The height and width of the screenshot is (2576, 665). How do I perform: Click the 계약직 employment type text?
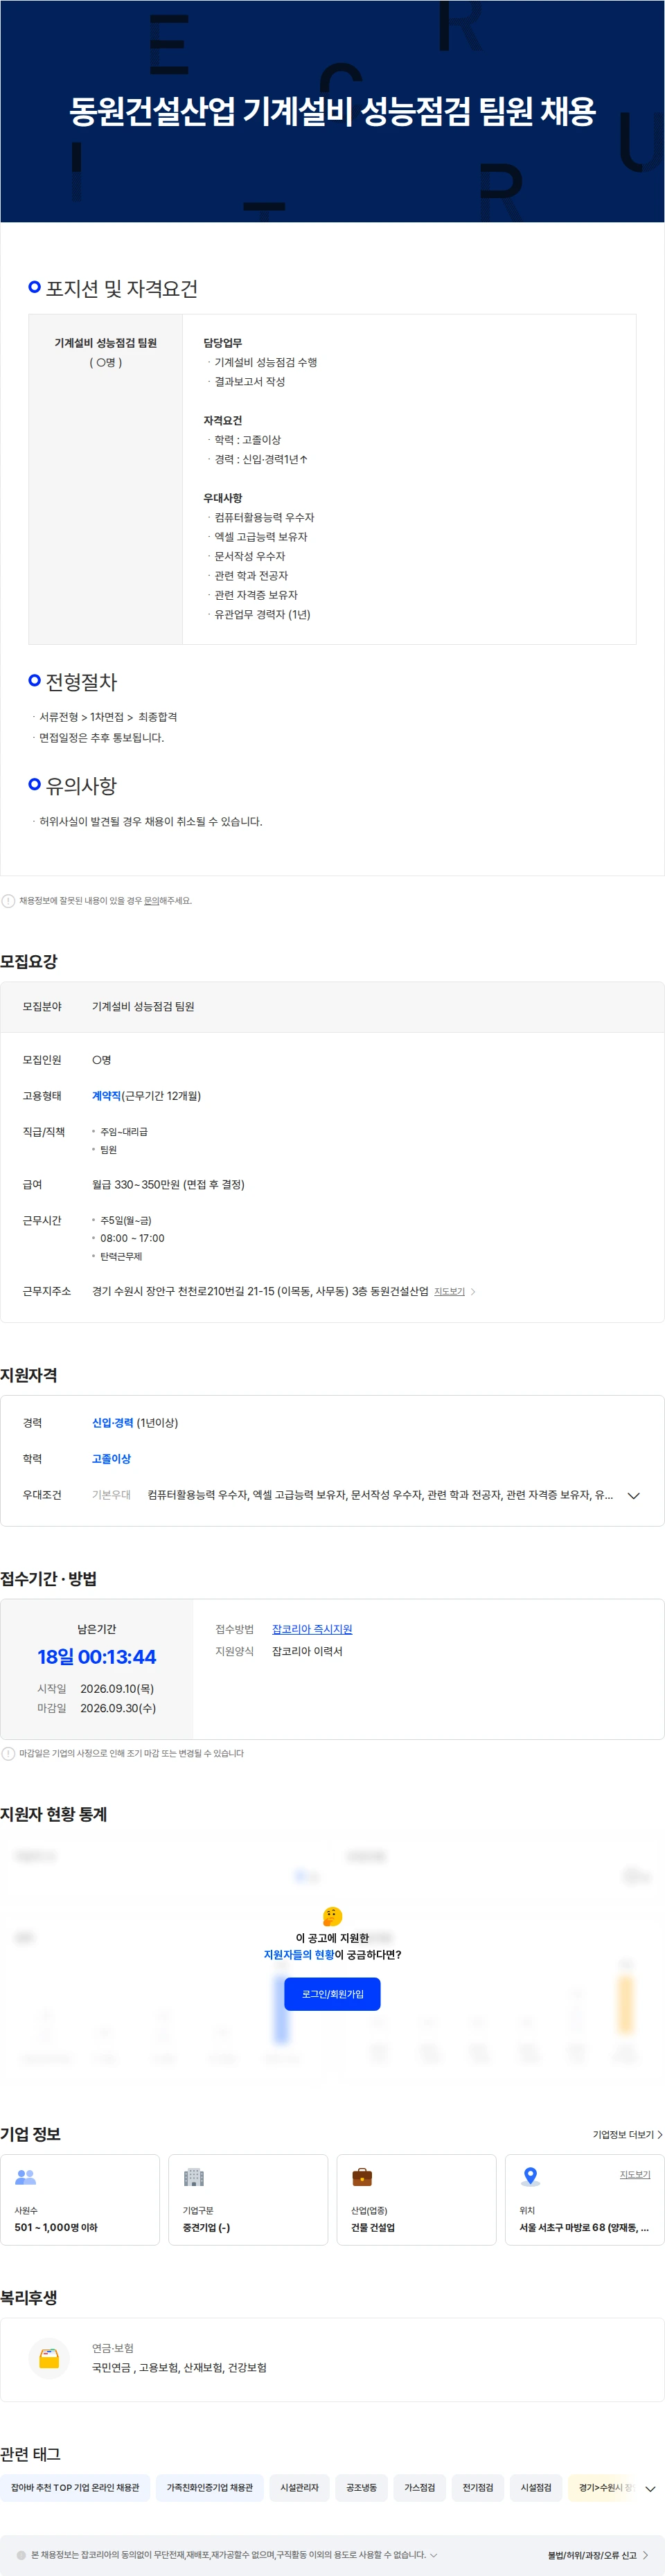point(106,1096)
